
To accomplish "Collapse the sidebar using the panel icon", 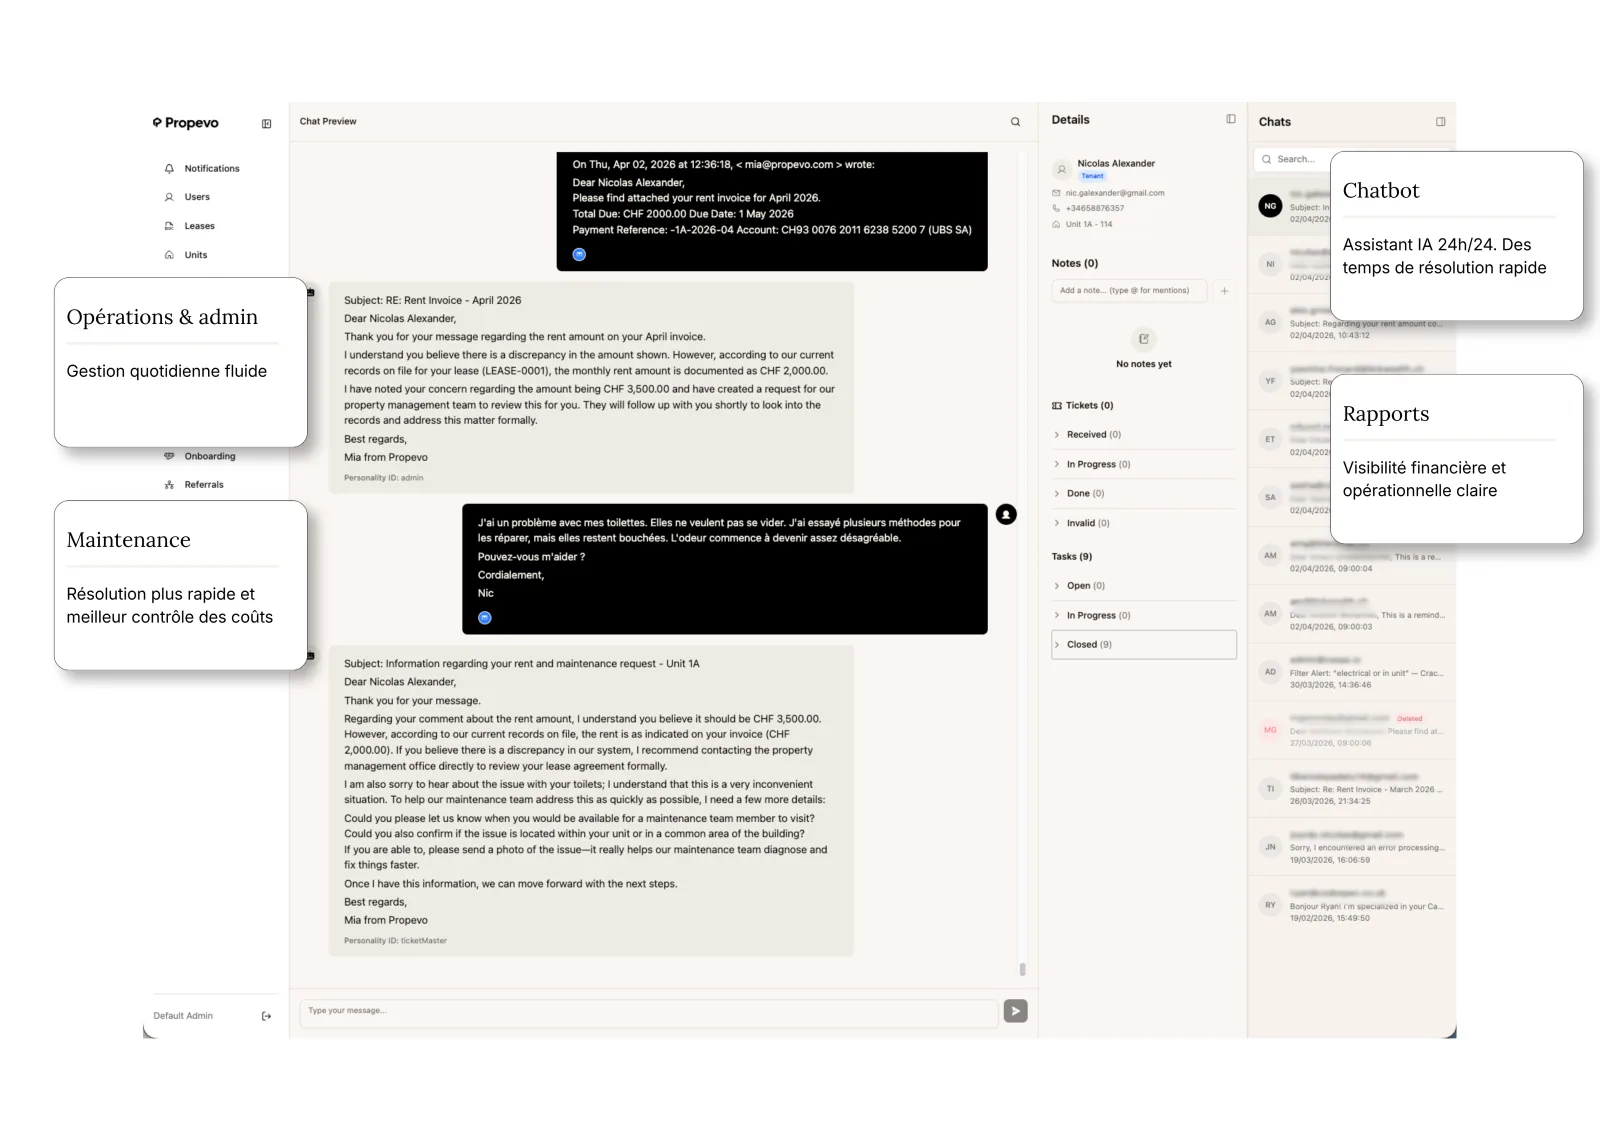I will (266, 123).
